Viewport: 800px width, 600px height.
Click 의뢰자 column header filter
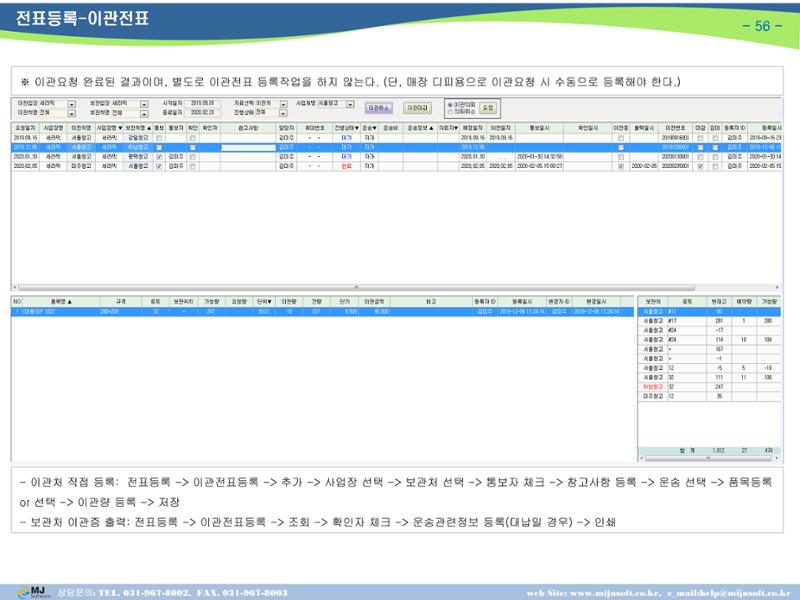[448, 128]
